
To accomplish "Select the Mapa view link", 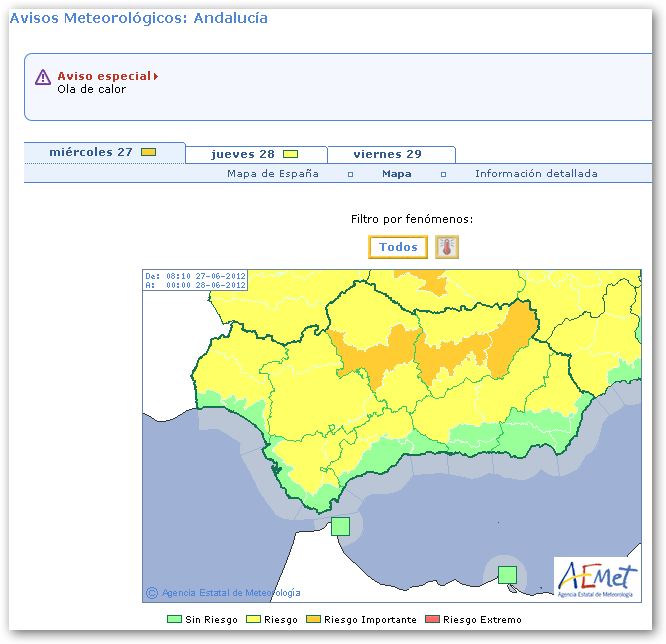I will click(397, 173).
